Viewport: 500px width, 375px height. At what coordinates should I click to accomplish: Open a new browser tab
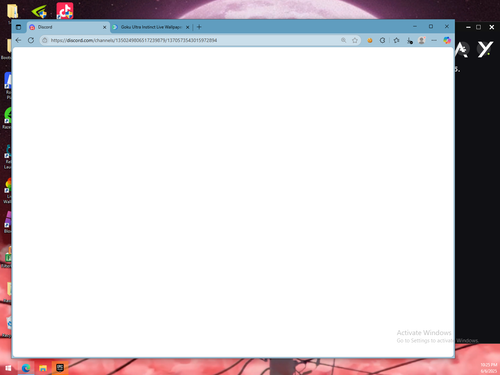pos(199,27)
